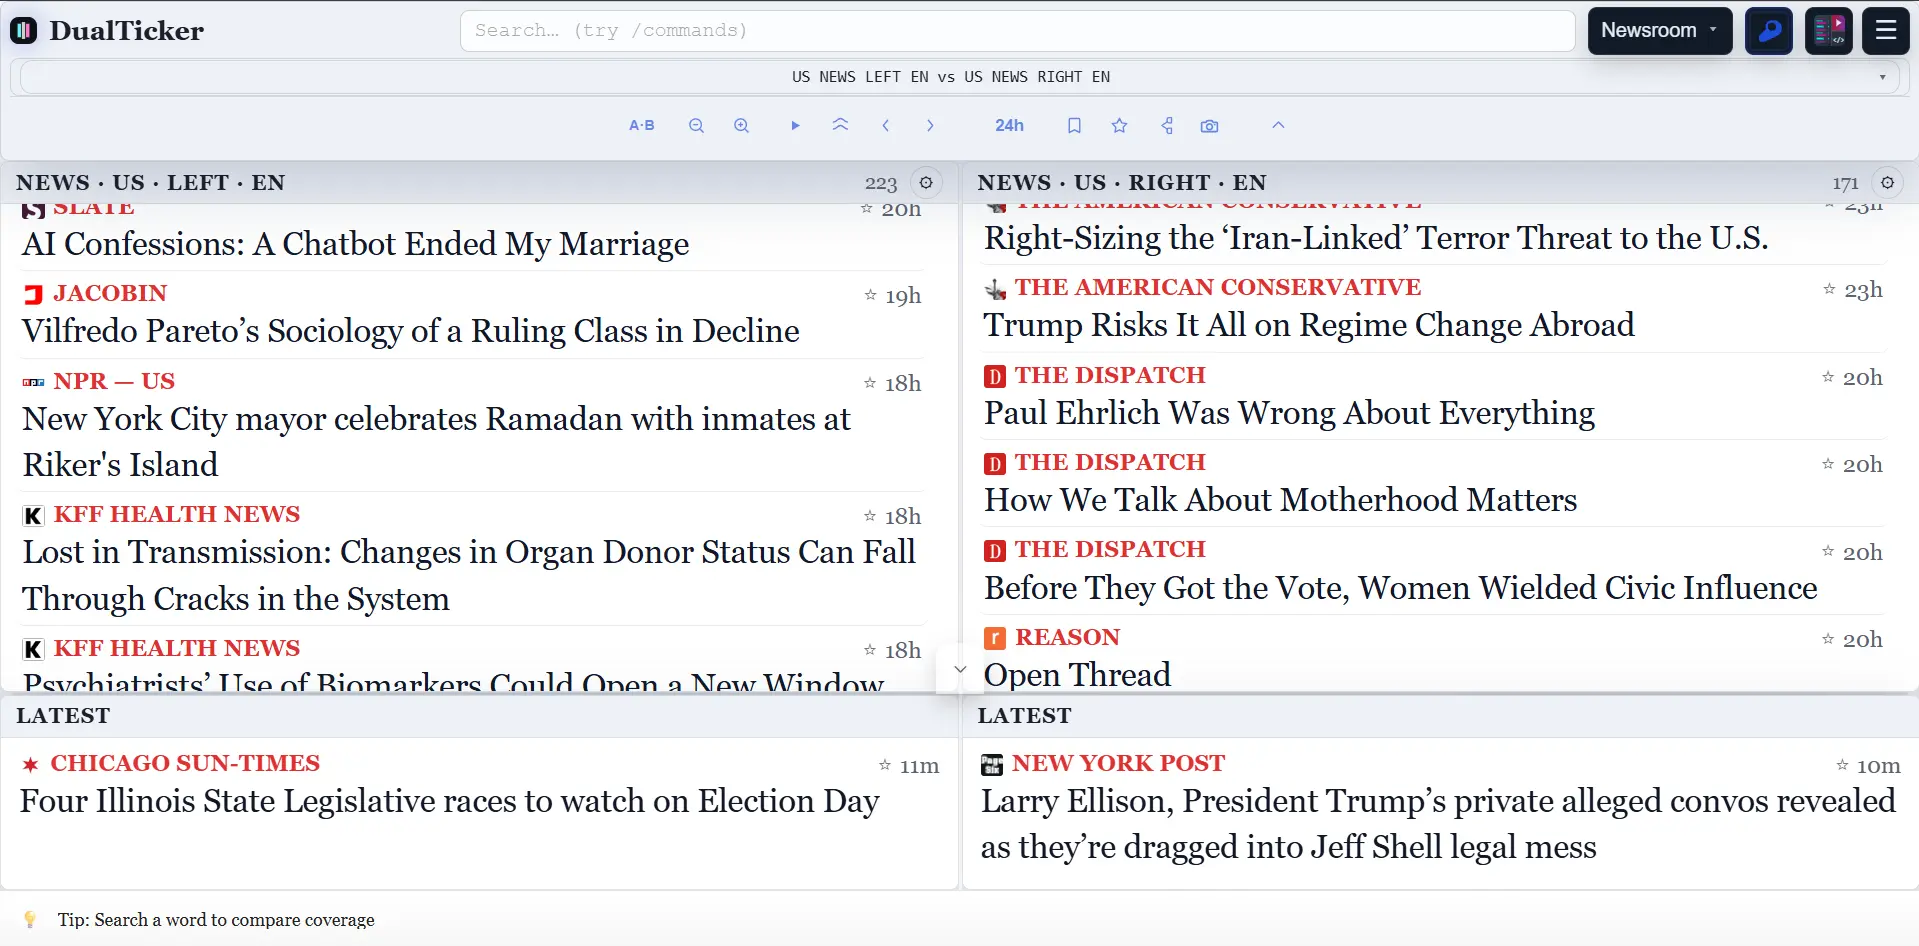This screenshot has width=1919, height=946.
Task: Open bookmarks from the toolbar
Action: (x=1074, y=126)
